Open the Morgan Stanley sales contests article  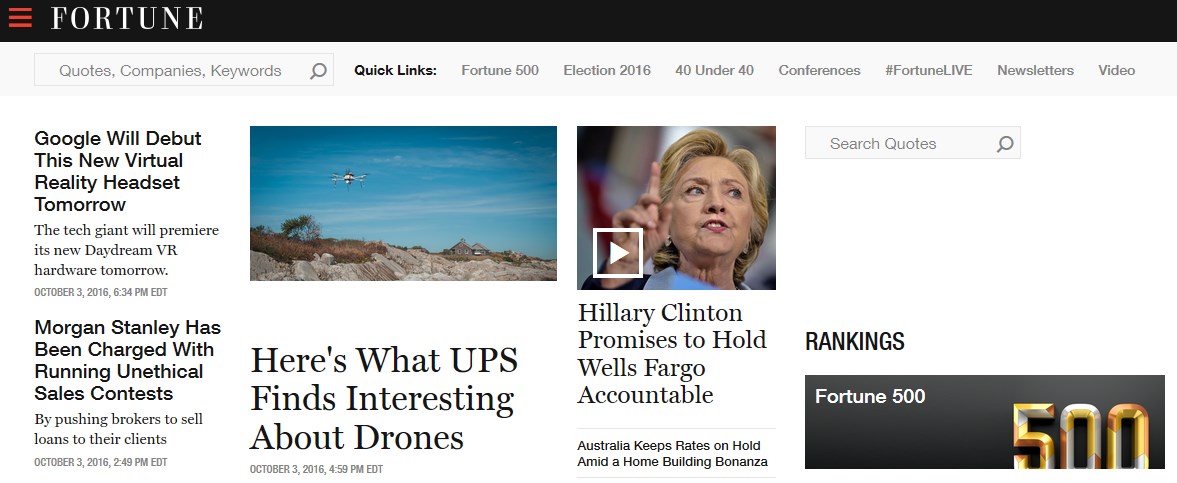(128, 361)
